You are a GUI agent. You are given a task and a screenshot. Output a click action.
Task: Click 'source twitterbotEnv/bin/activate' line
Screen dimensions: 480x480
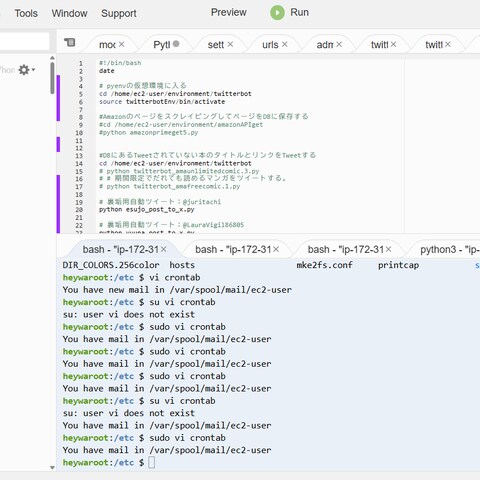pyautogui.click(x=162, y=102)
